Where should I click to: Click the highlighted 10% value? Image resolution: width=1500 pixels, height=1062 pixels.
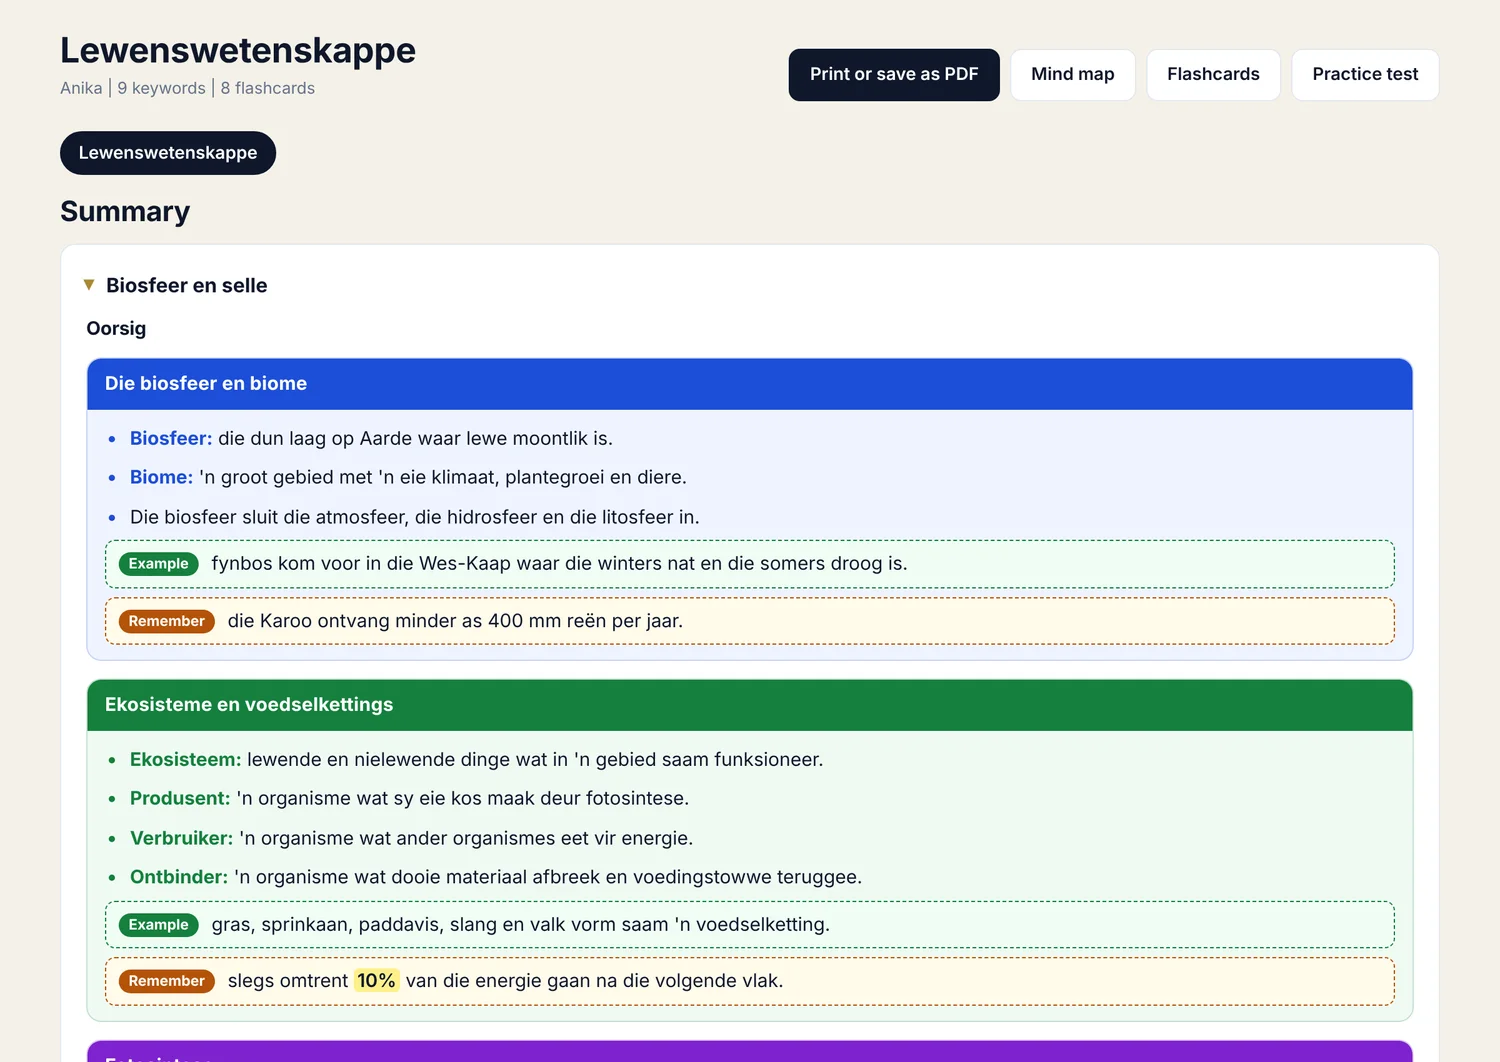coord(377,981)
